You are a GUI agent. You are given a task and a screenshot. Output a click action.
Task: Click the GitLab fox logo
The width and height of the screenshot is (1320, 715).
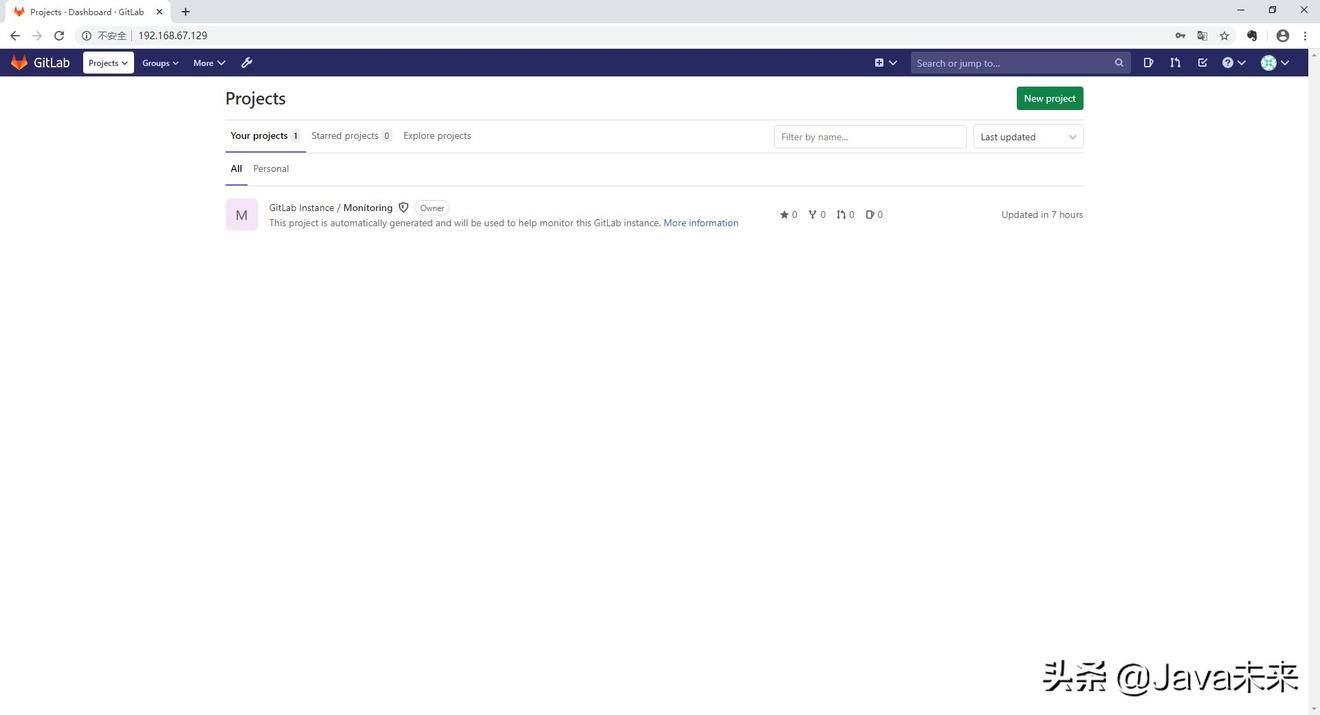(x=19, y=63)
